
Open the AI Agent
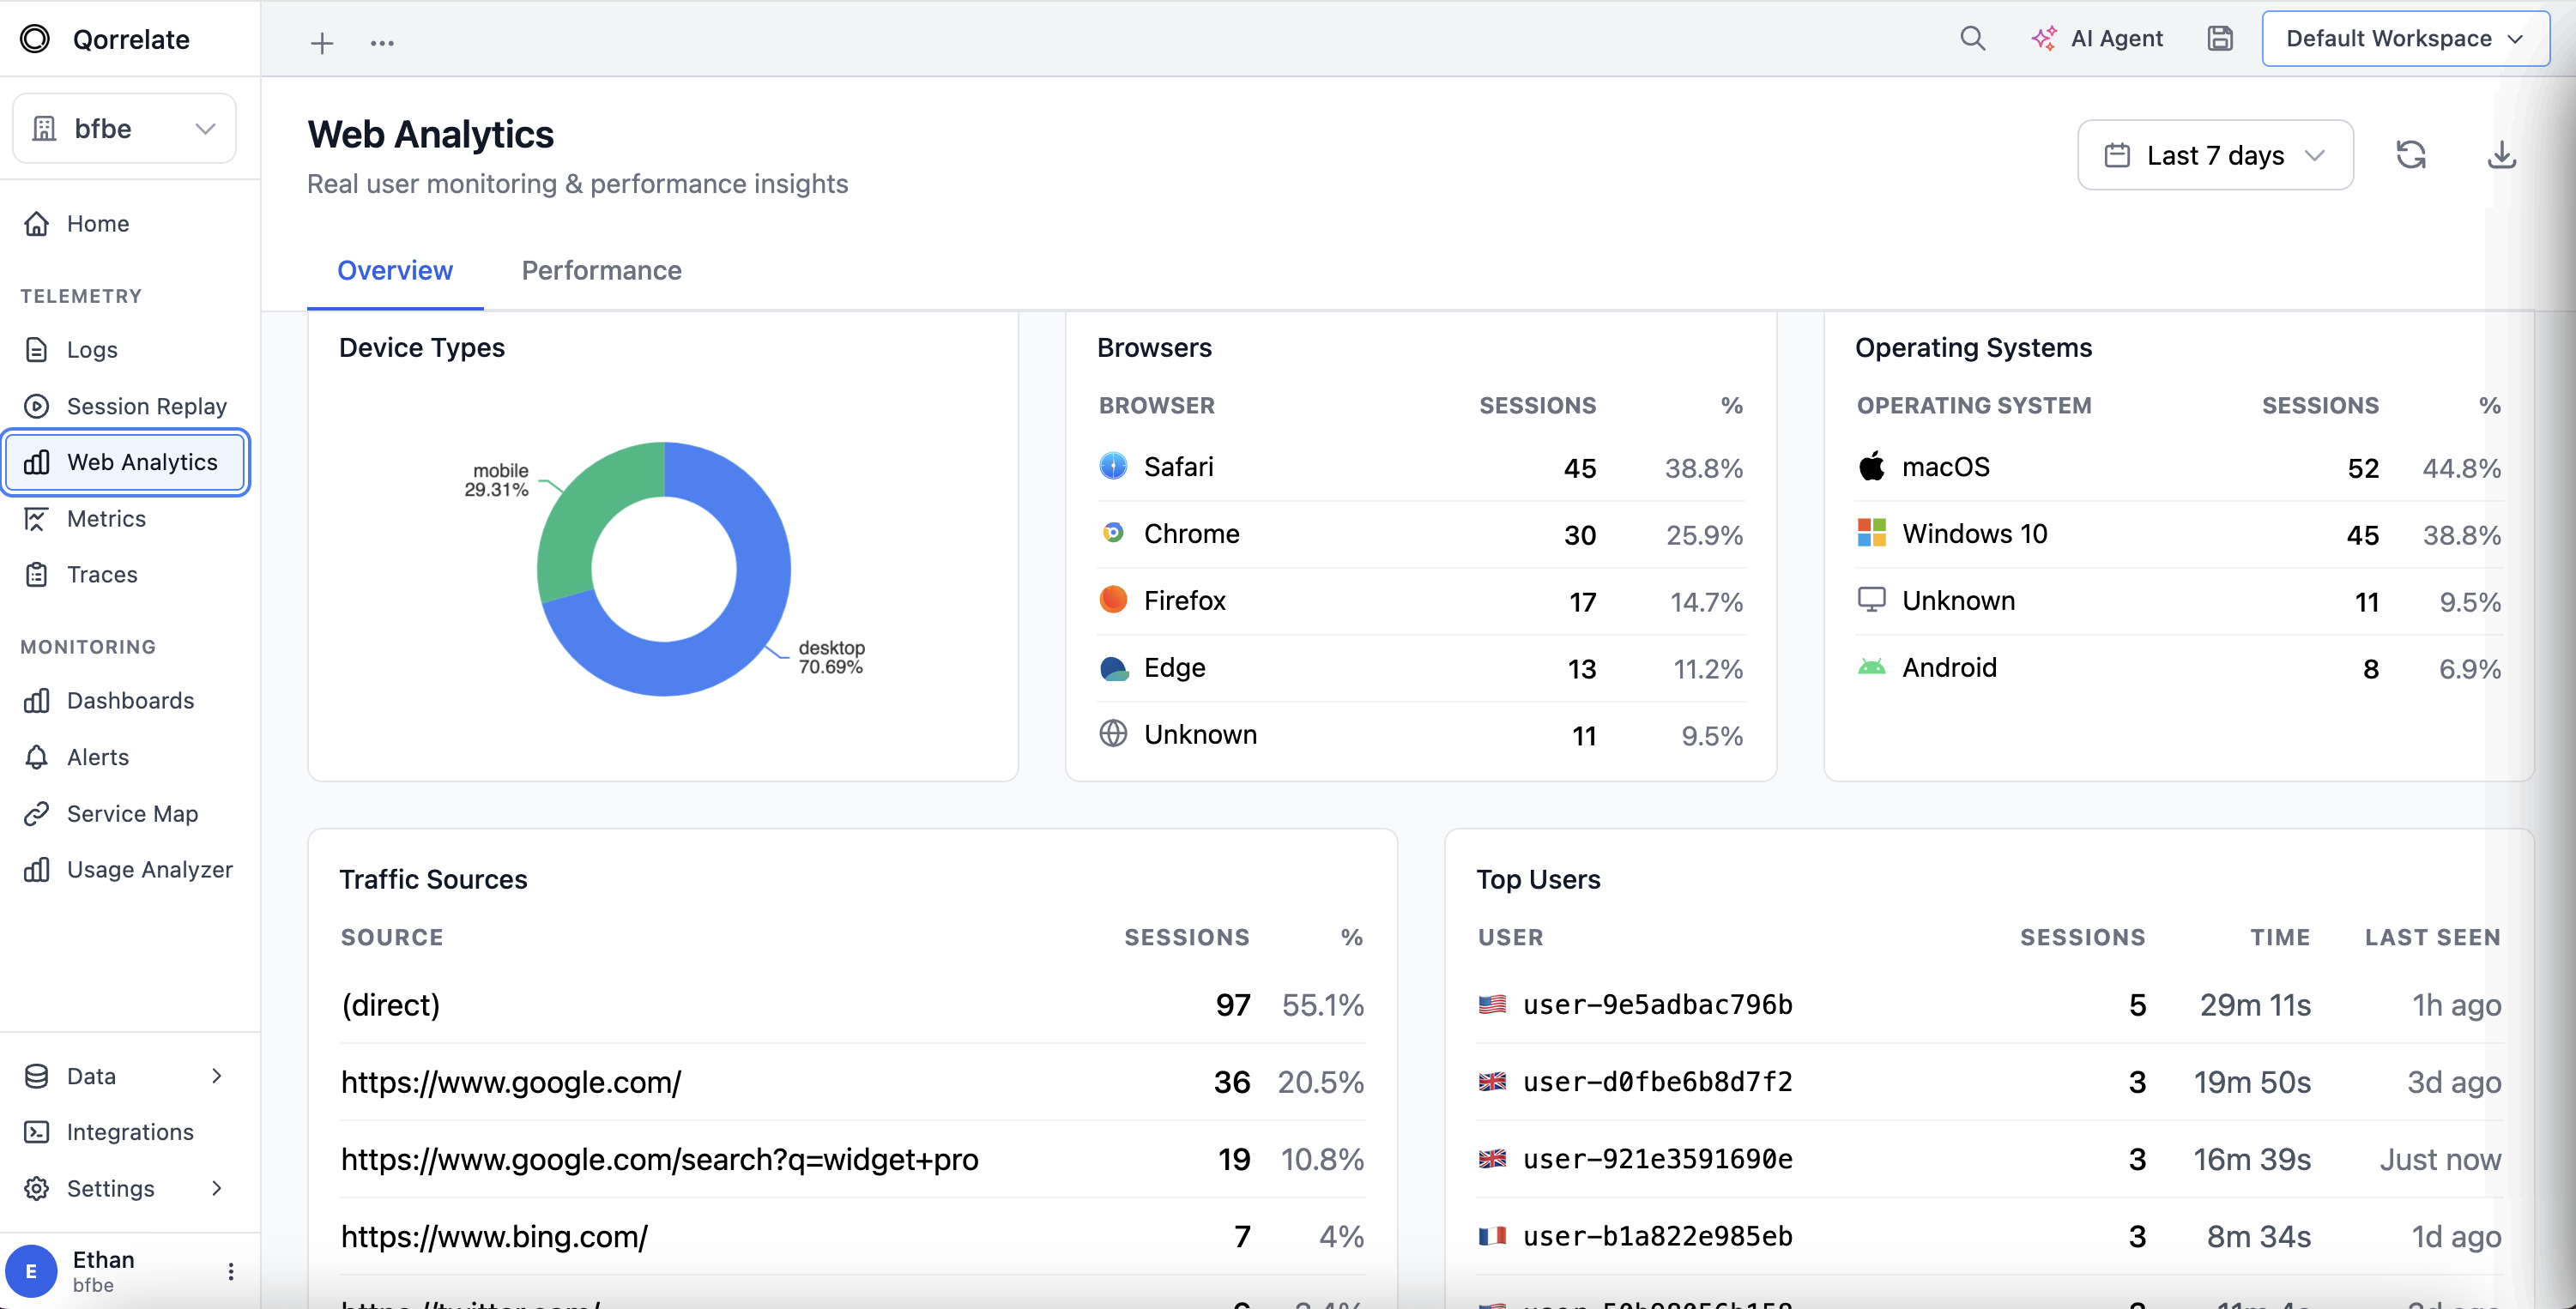[2098, 38]
